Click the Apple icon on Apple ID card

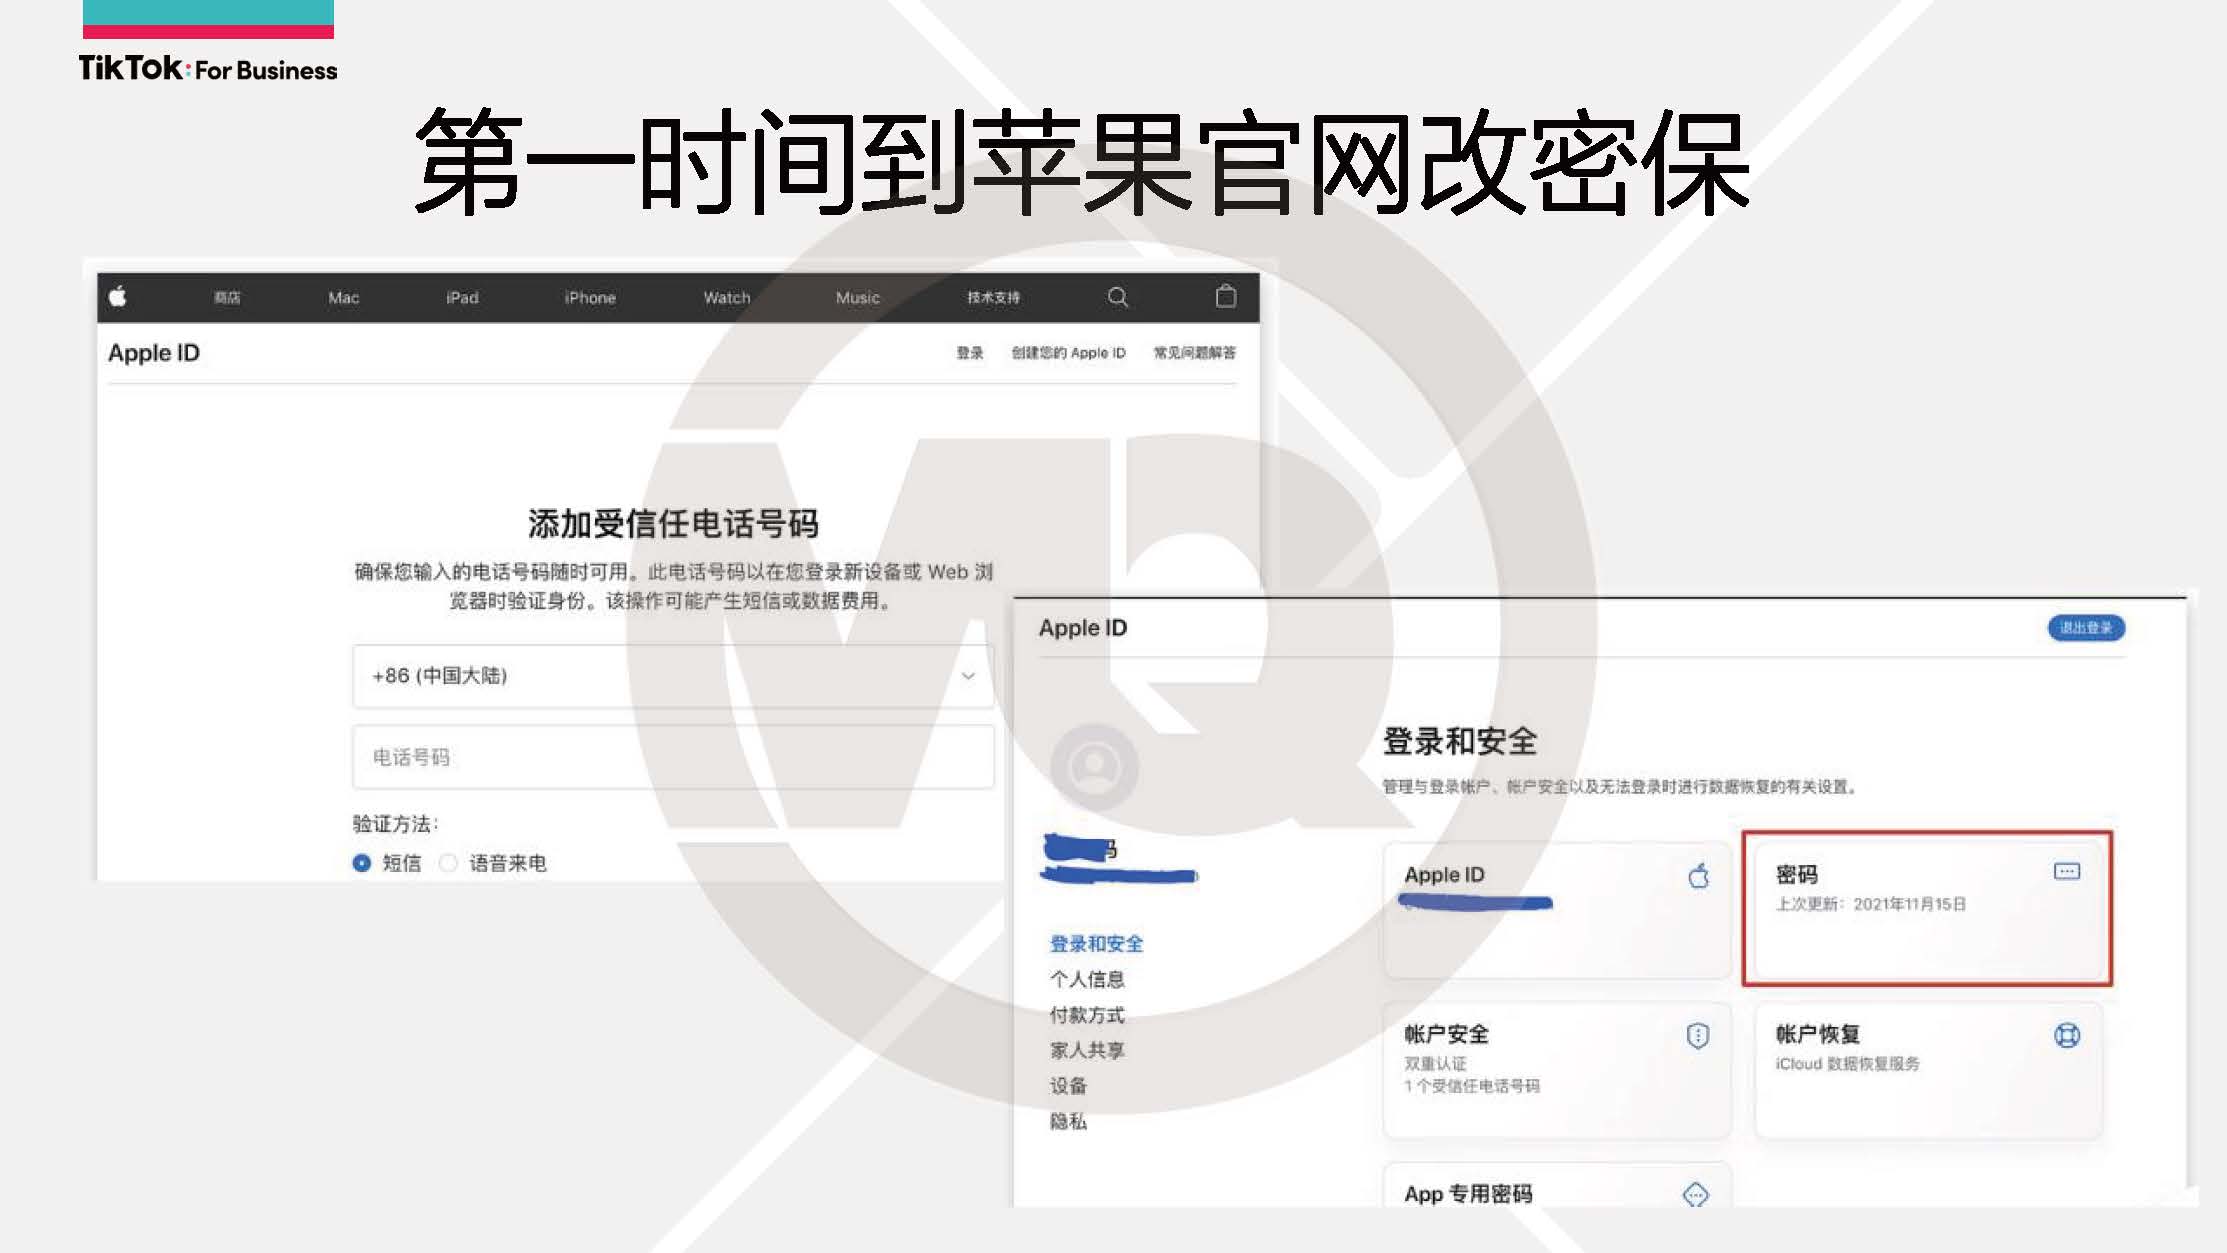tap(1698, 876)
